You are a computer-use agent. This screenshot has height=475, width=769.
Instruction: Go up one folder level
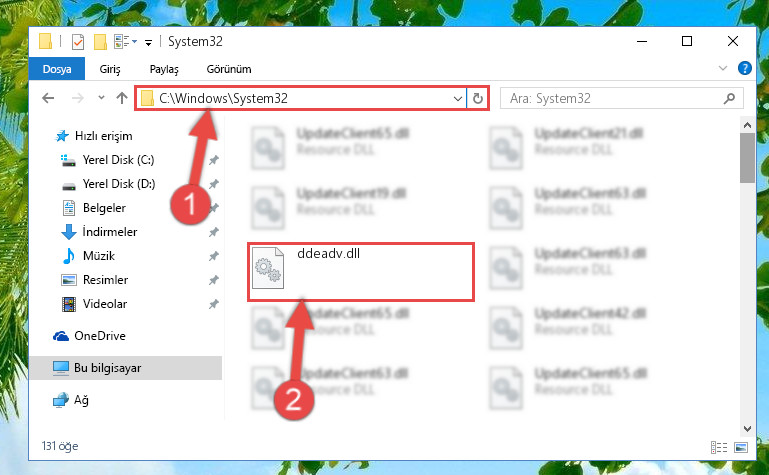(x=122, y=98)
